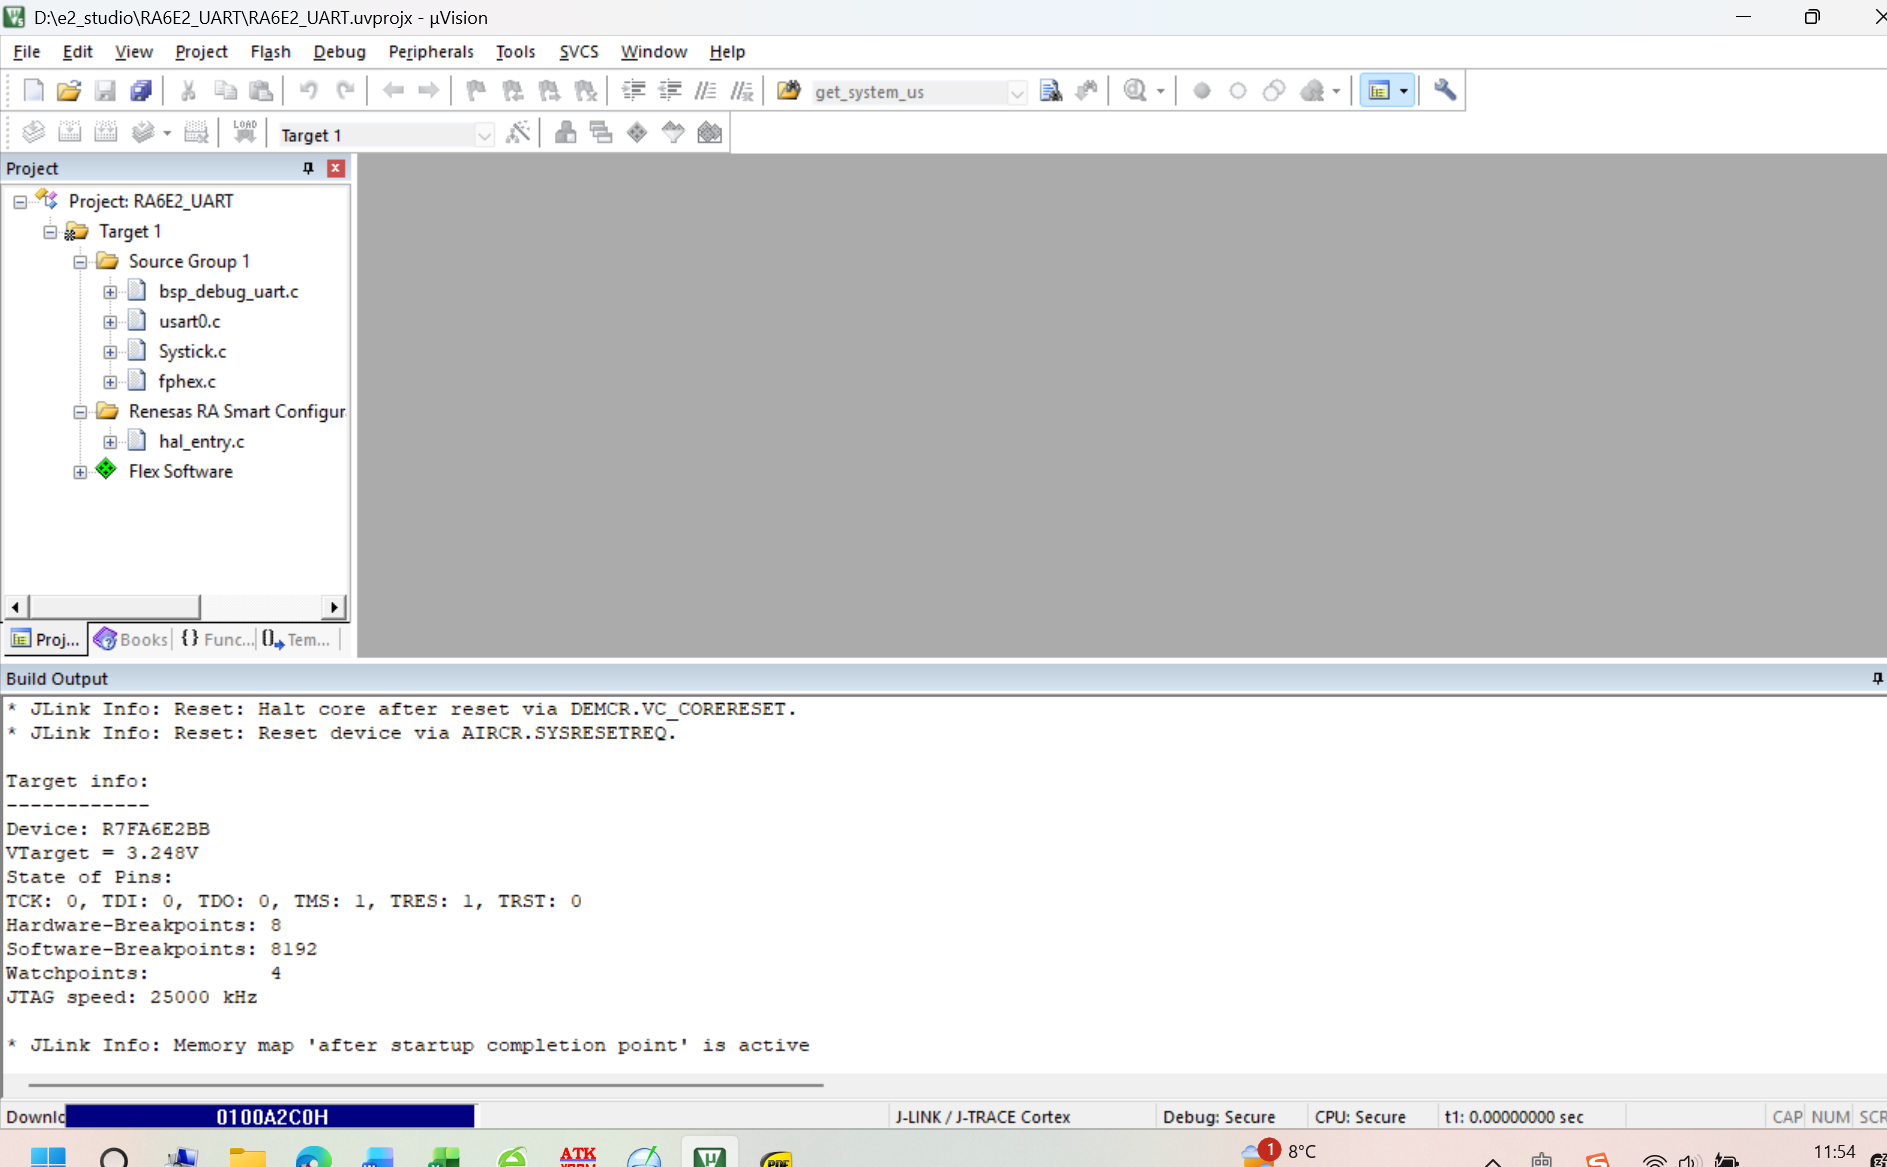
Task: Open Configuration wrench icon
Action: tap(1445, 91)
